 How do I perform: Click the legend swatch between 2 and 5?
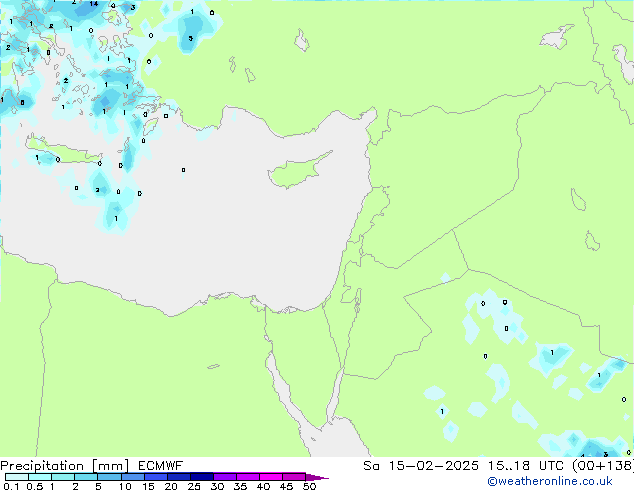pos(86,477)
